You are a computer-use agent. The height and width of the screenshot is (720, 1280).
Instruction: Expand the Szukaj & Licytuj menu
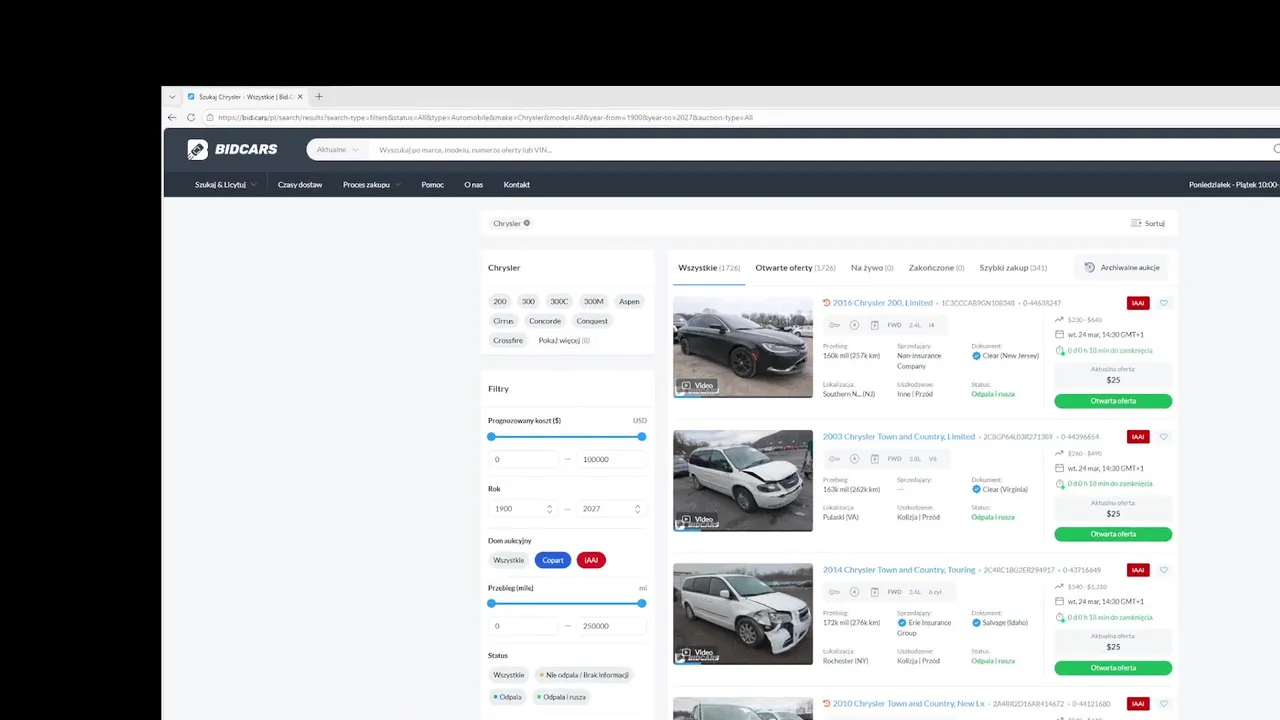click(225, 185)
